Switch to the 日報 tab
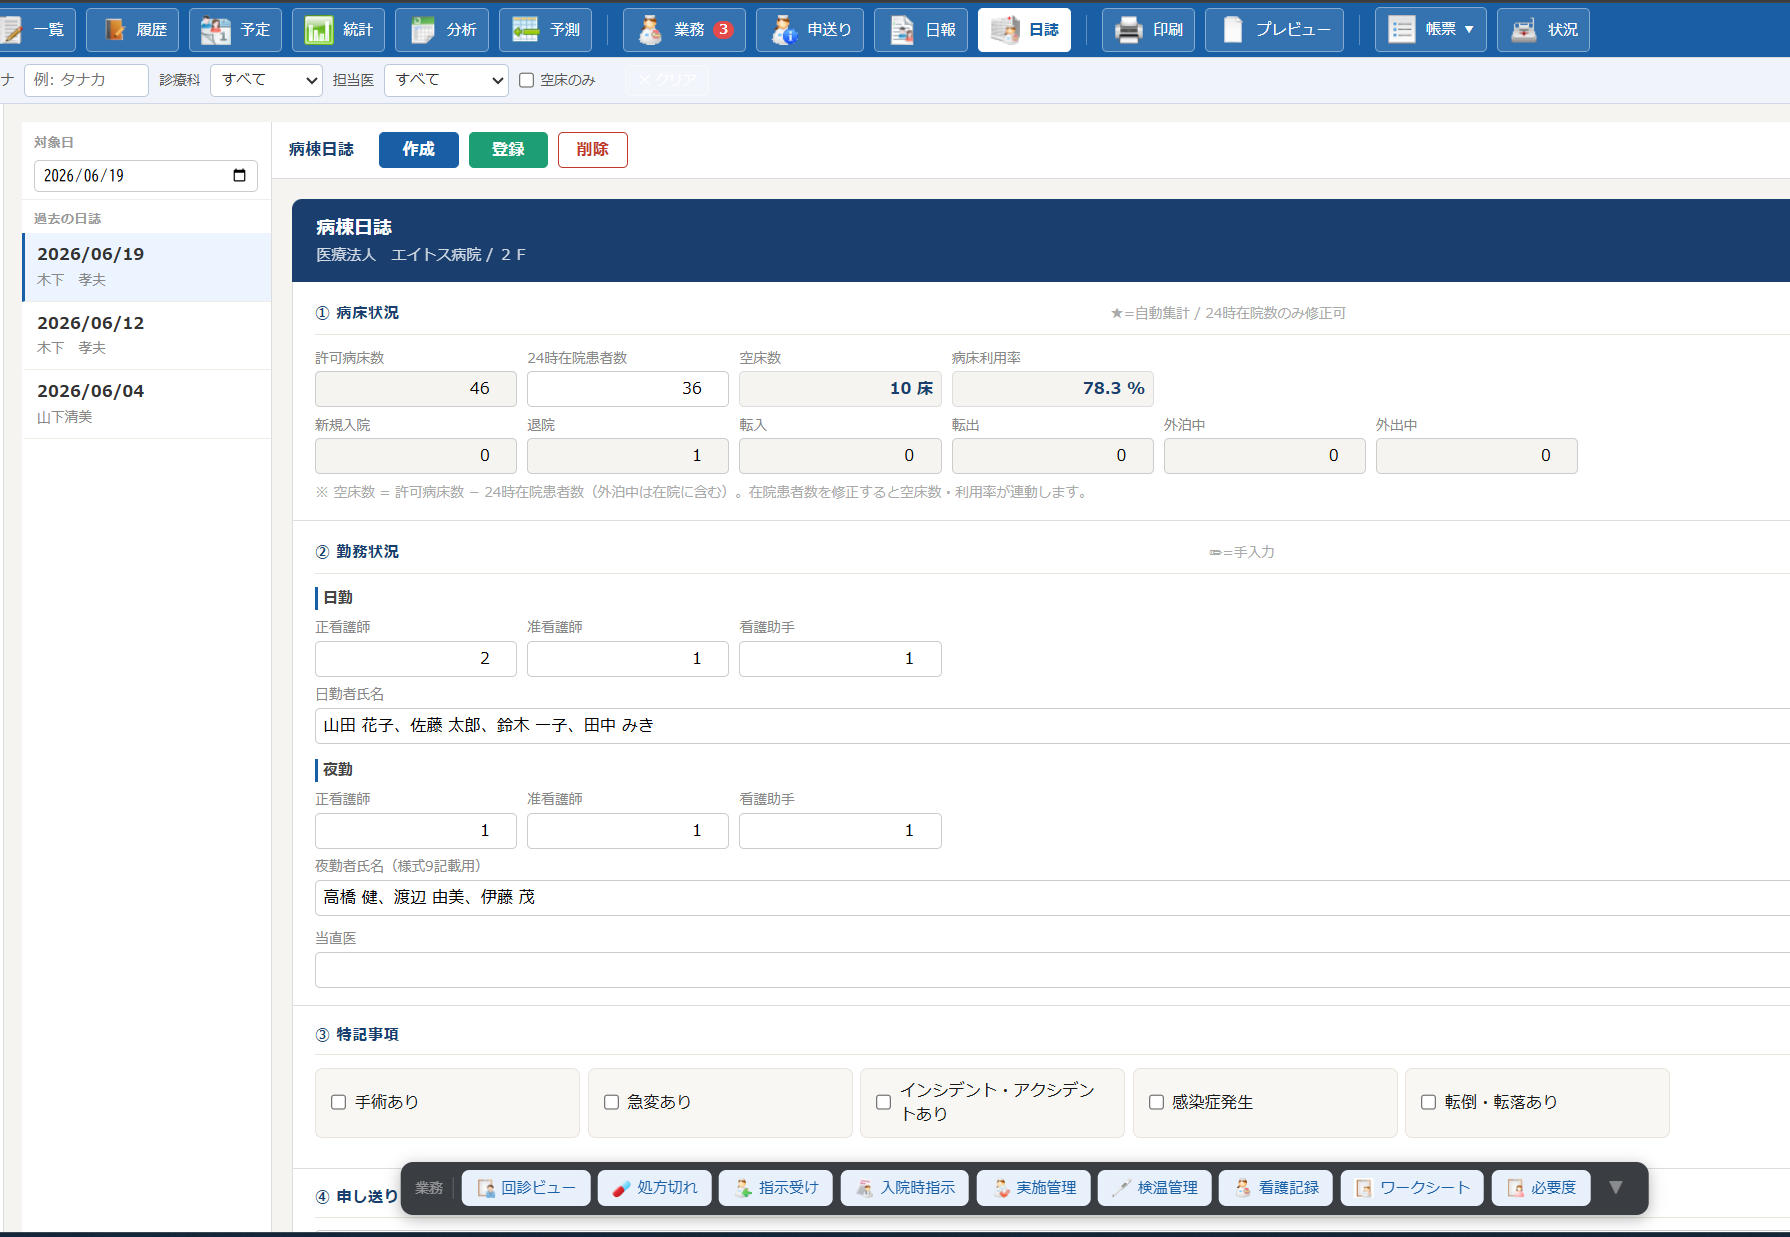The height and width of the screenshot is (1237, 1790). pos(921,30)
